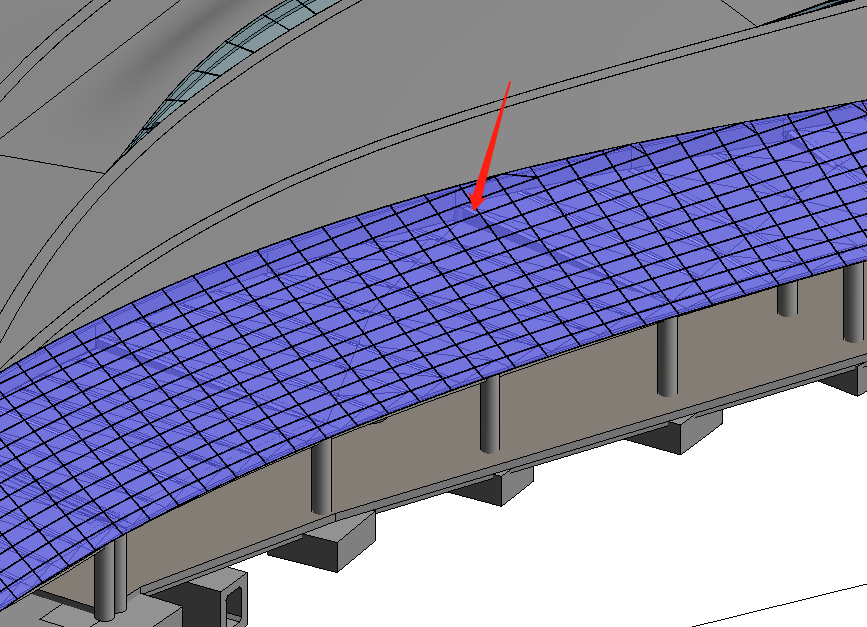867x627 pixels.
Task: Click the tip of the red arrow
Action: pyautogui.click(x=472, y=209)
